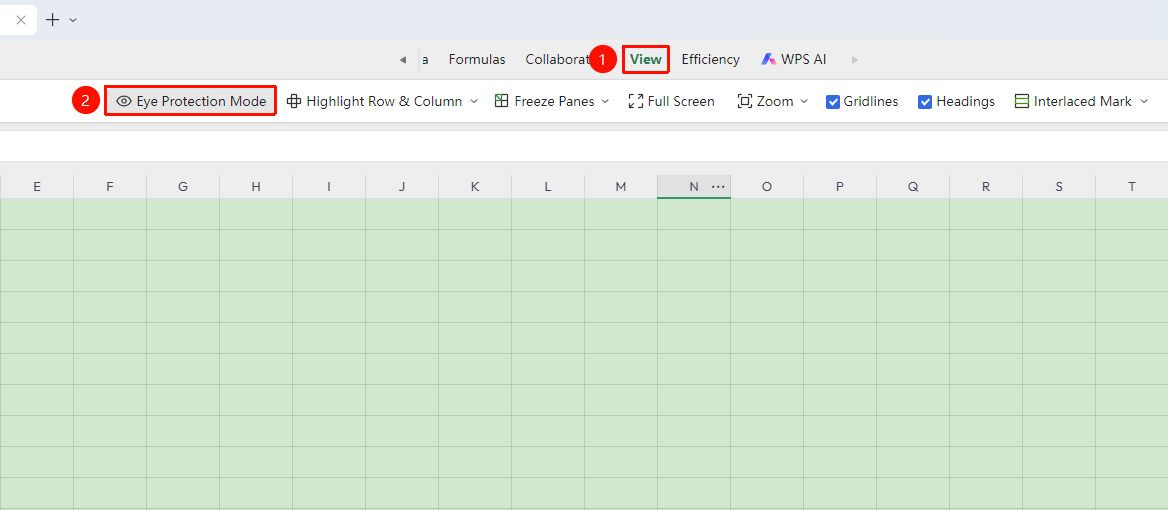Select column N header
Viewport: 1168px width, 510px height.
coord(694,187)
